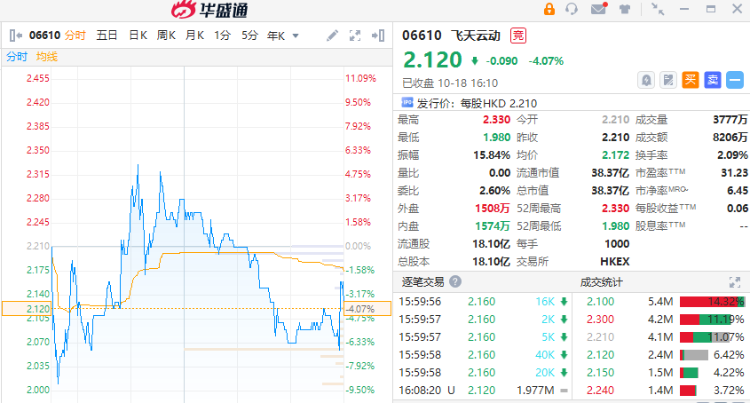
Task: Switch to the 1分 chart tab
Action: [222, 35]
